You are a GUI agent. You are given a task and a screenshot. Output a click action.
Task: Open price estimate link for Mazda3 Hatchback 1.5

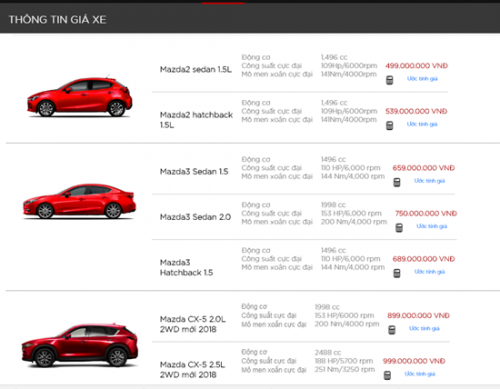[430, 272]
